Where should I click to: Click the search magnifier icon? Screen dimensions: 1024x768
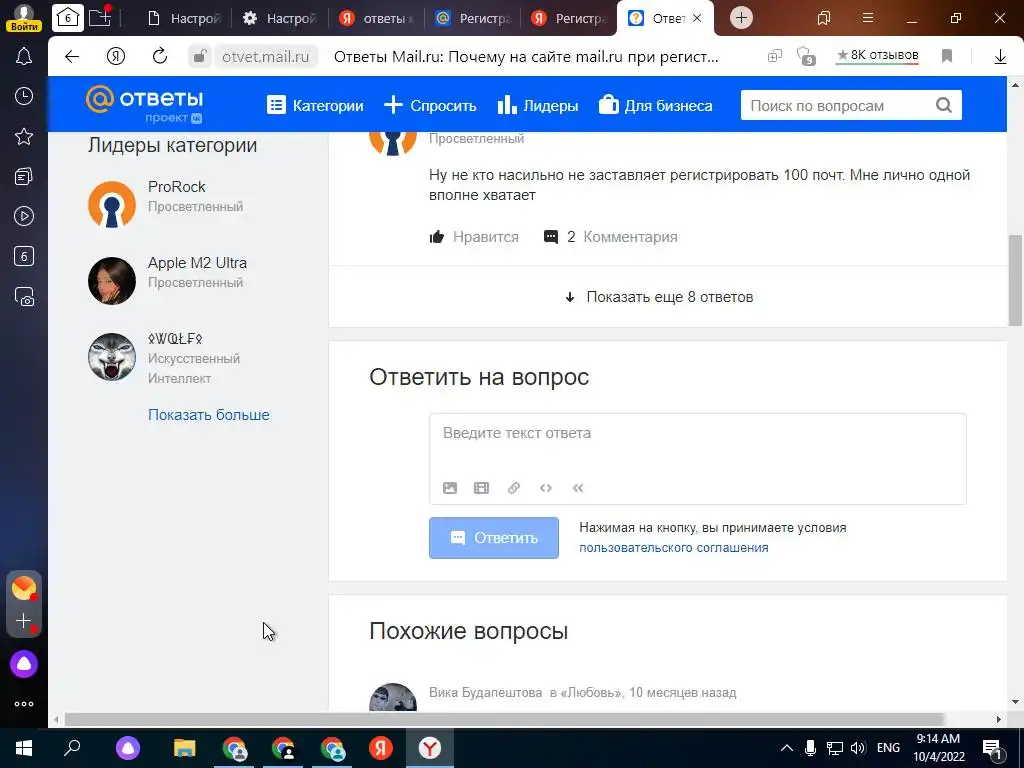point(944,105)
